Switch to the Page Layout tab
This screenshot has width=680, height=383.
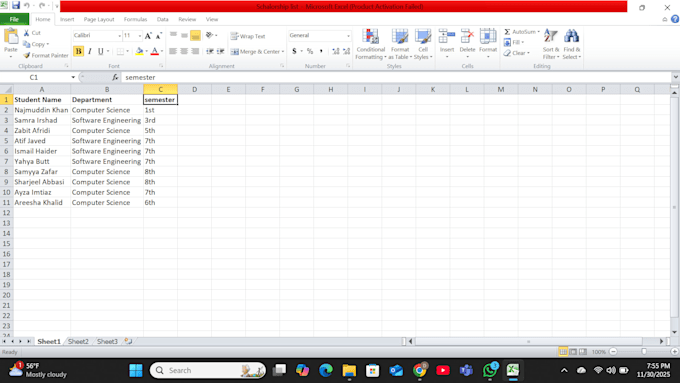[99, 19]
